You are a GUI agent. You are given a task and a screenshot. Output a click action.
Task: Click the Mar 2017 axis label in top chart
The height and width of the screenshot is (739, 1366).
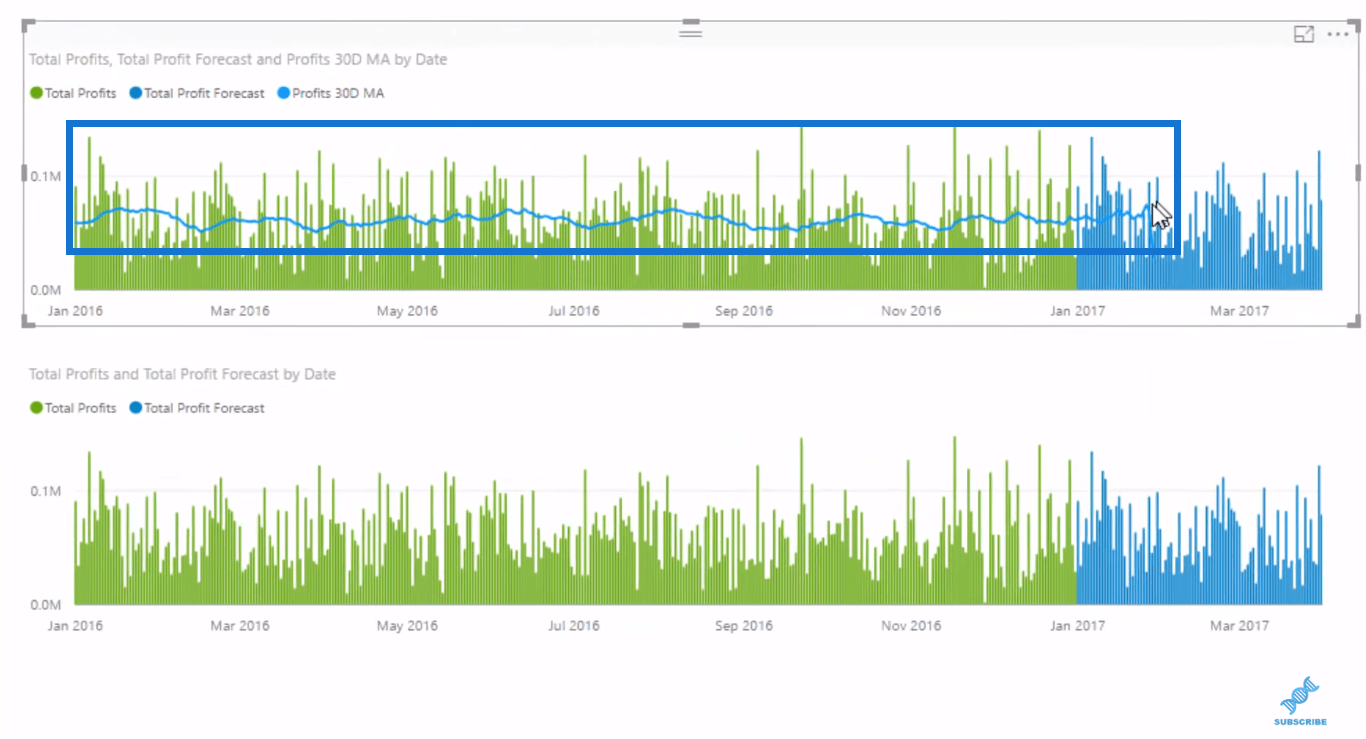[x=1239, y=311]
